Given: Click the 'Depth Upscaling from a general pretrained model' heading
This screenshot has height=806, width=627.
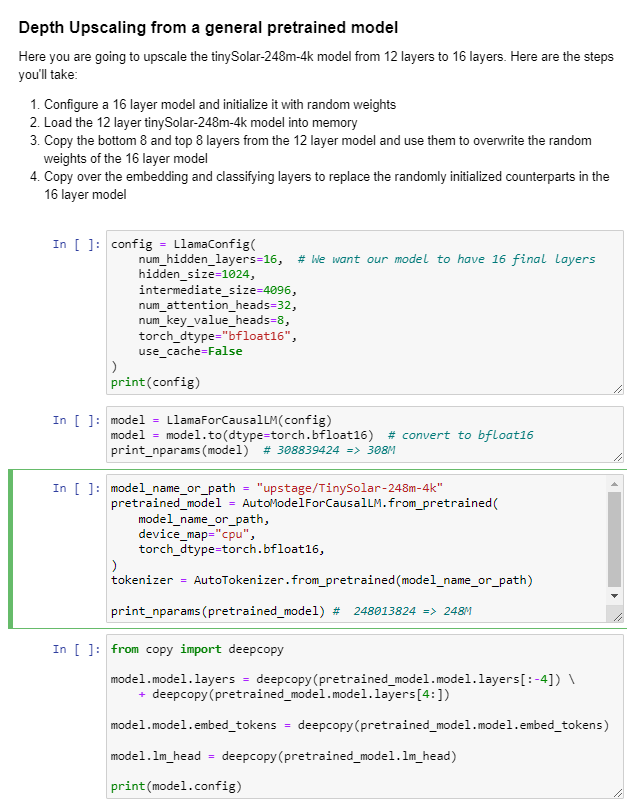Looking at the screenshot, I should [x=208, y=27].
